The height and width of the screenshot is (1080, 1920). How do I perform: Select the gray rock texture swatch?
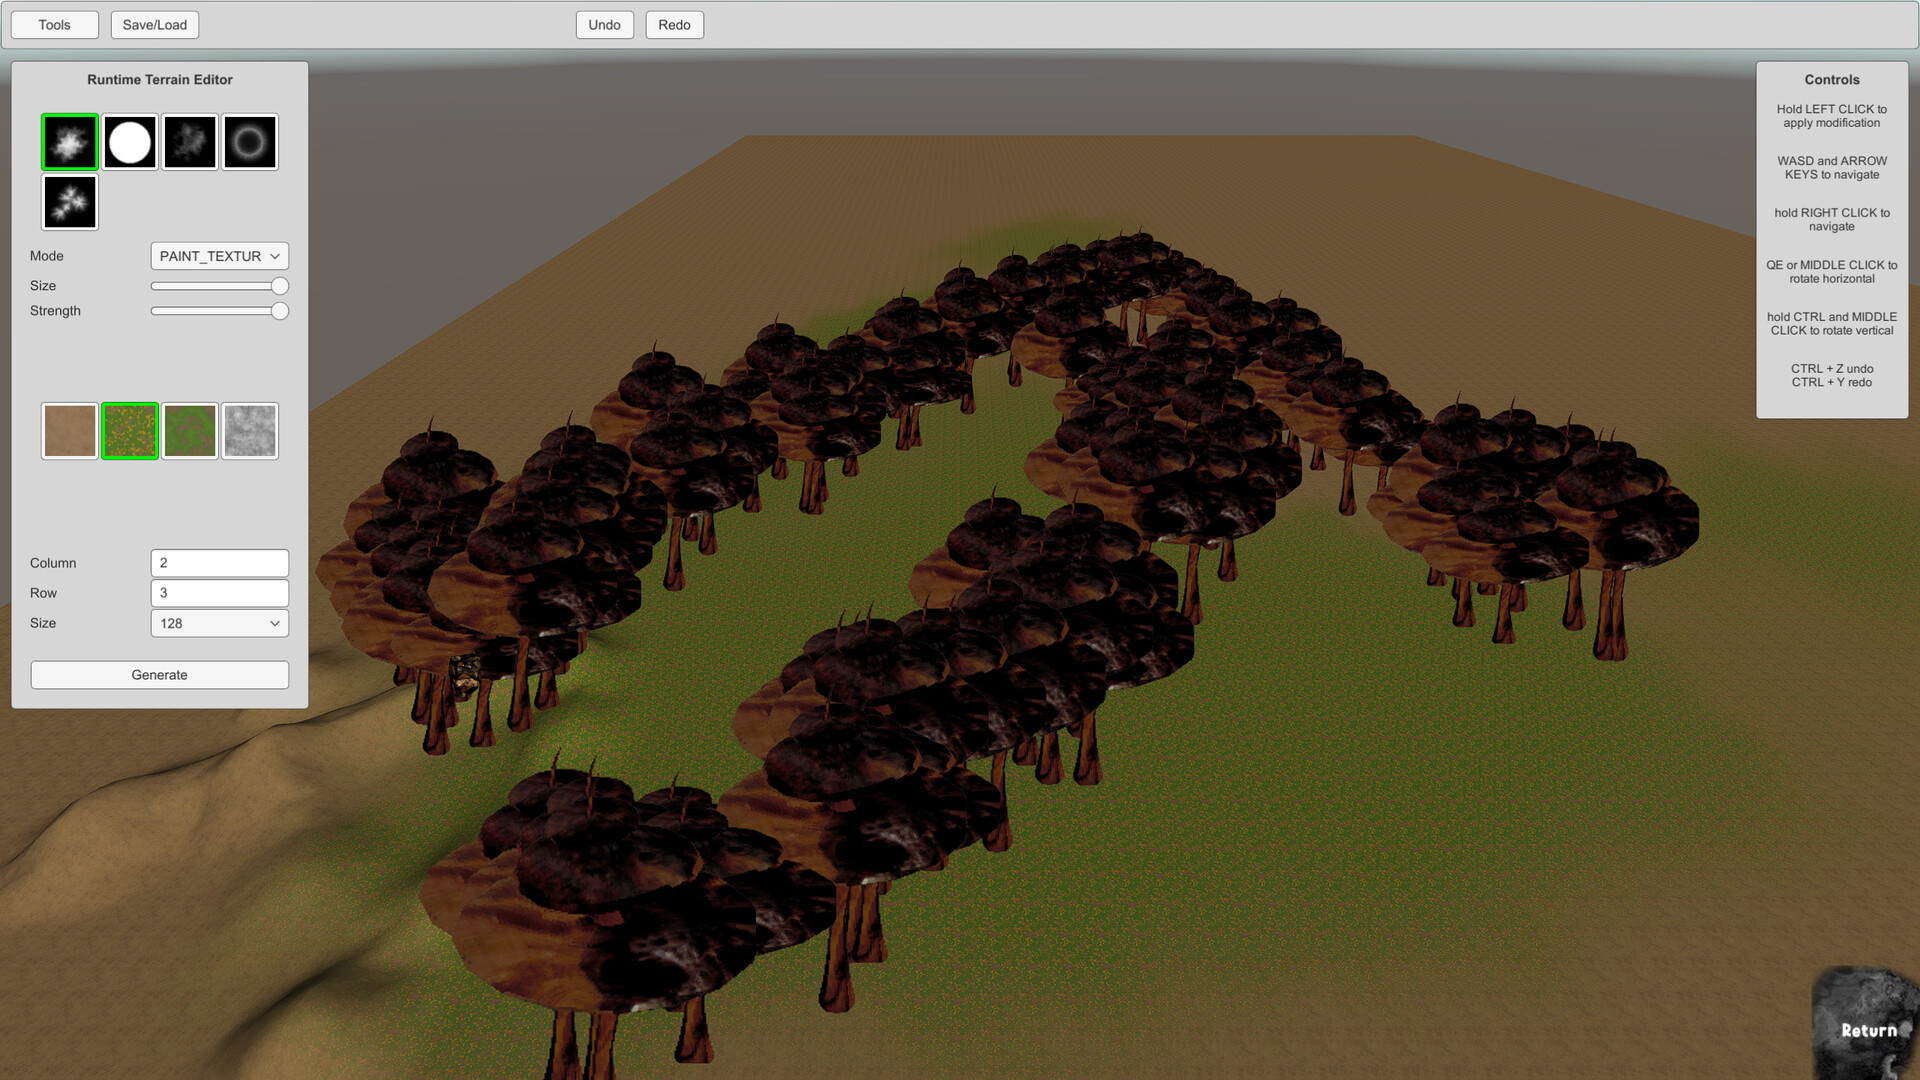click(249, 430)
